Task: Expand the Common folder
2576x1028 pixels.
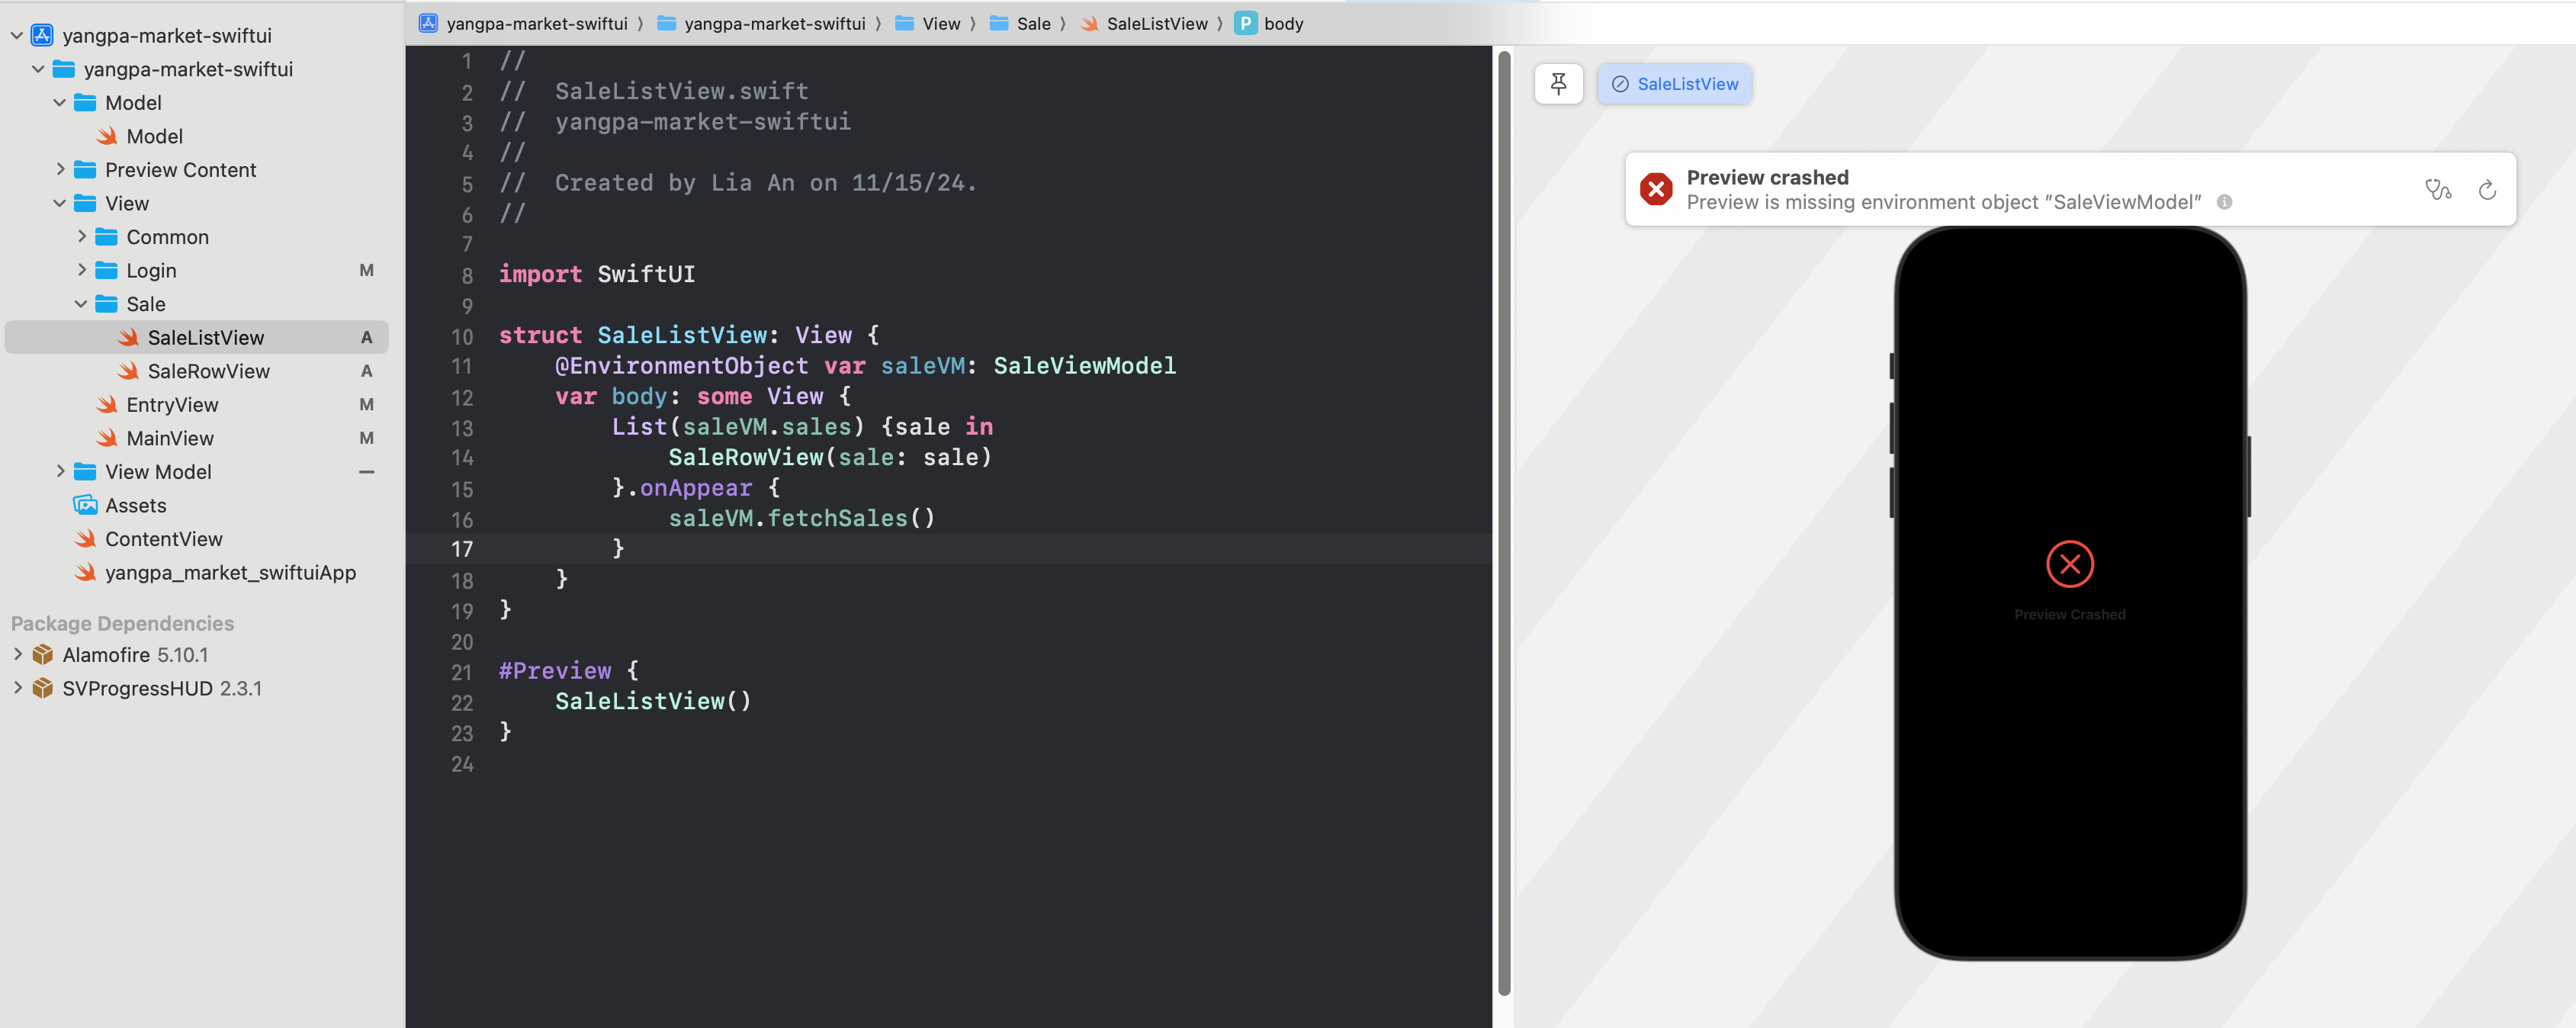Action: click(x=81, y=237)
